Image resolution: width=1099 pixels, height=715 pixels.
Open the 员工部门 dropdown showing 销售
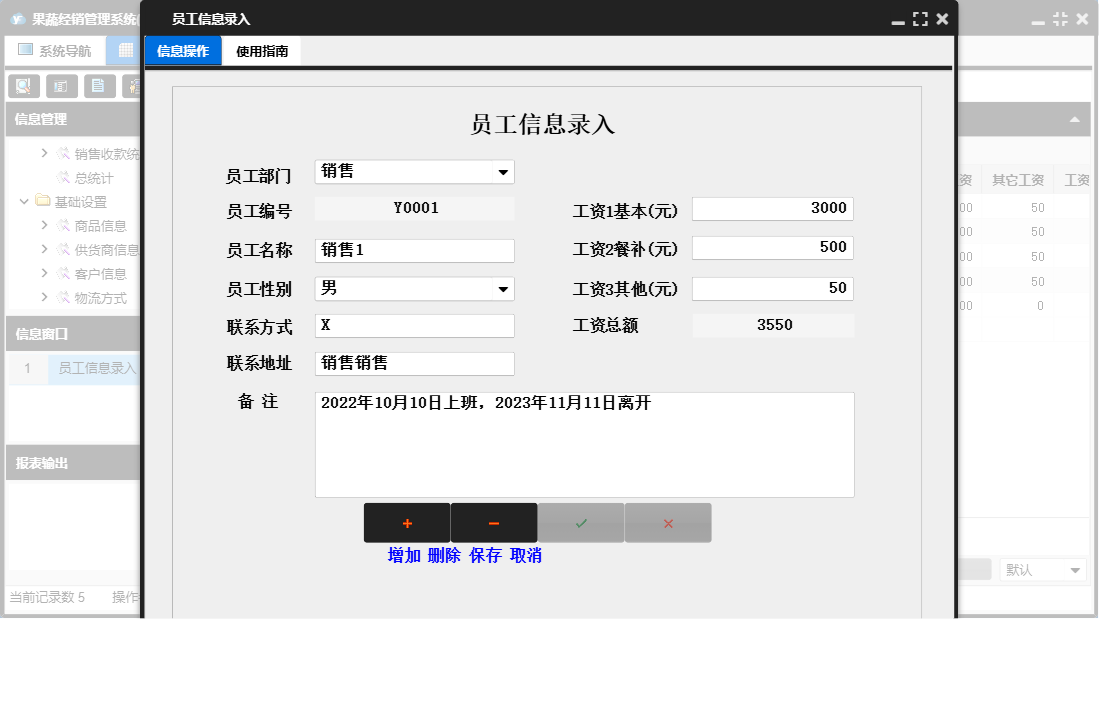(505, 171)
